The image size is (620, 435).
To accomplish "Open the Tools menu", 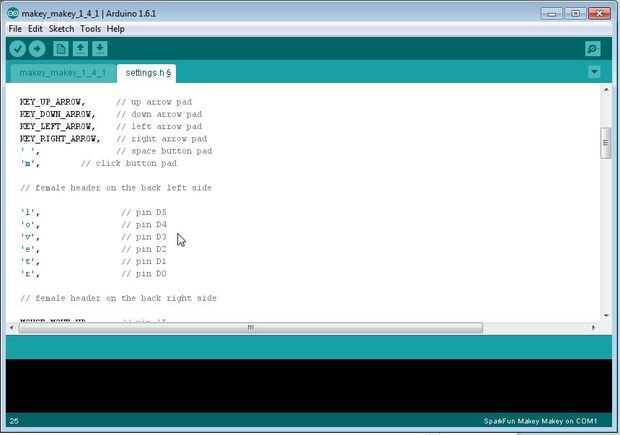I will tap(91, 29).
